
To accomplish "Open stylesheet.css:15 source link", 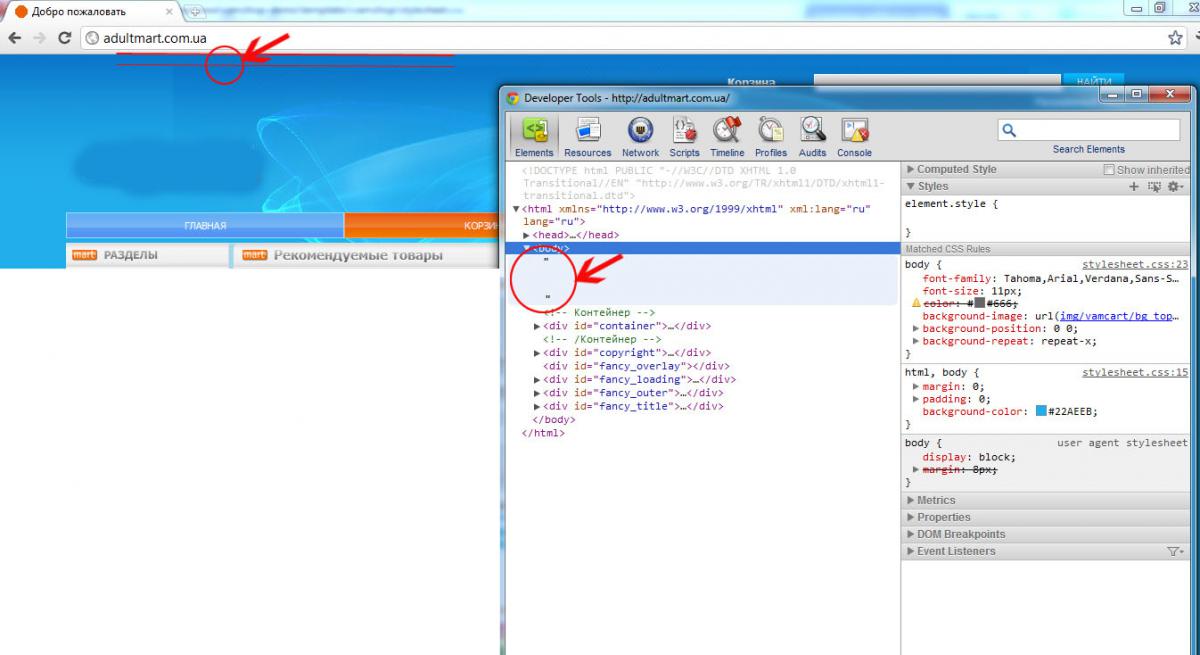I will (x=1135, y=373).
